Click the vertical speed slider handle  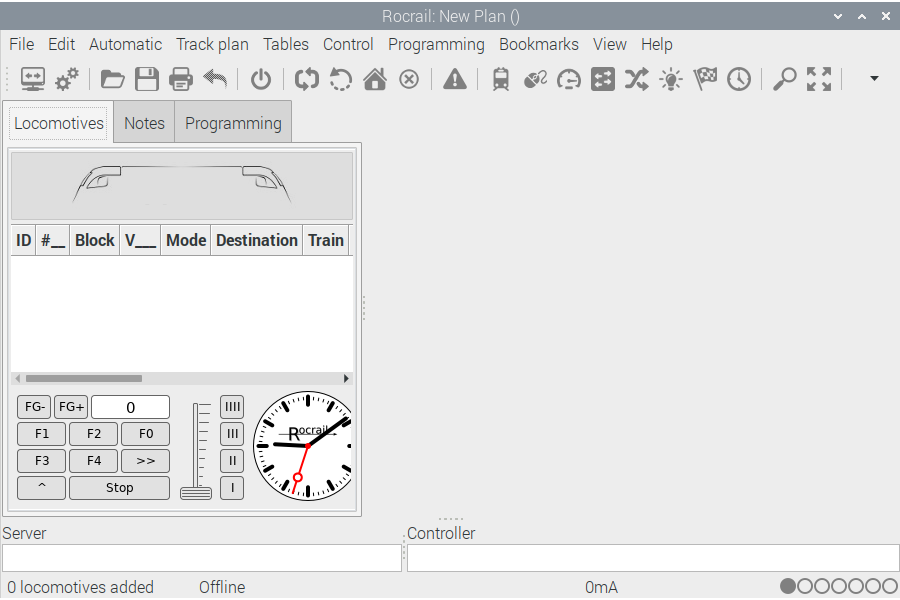click(196, 491)
